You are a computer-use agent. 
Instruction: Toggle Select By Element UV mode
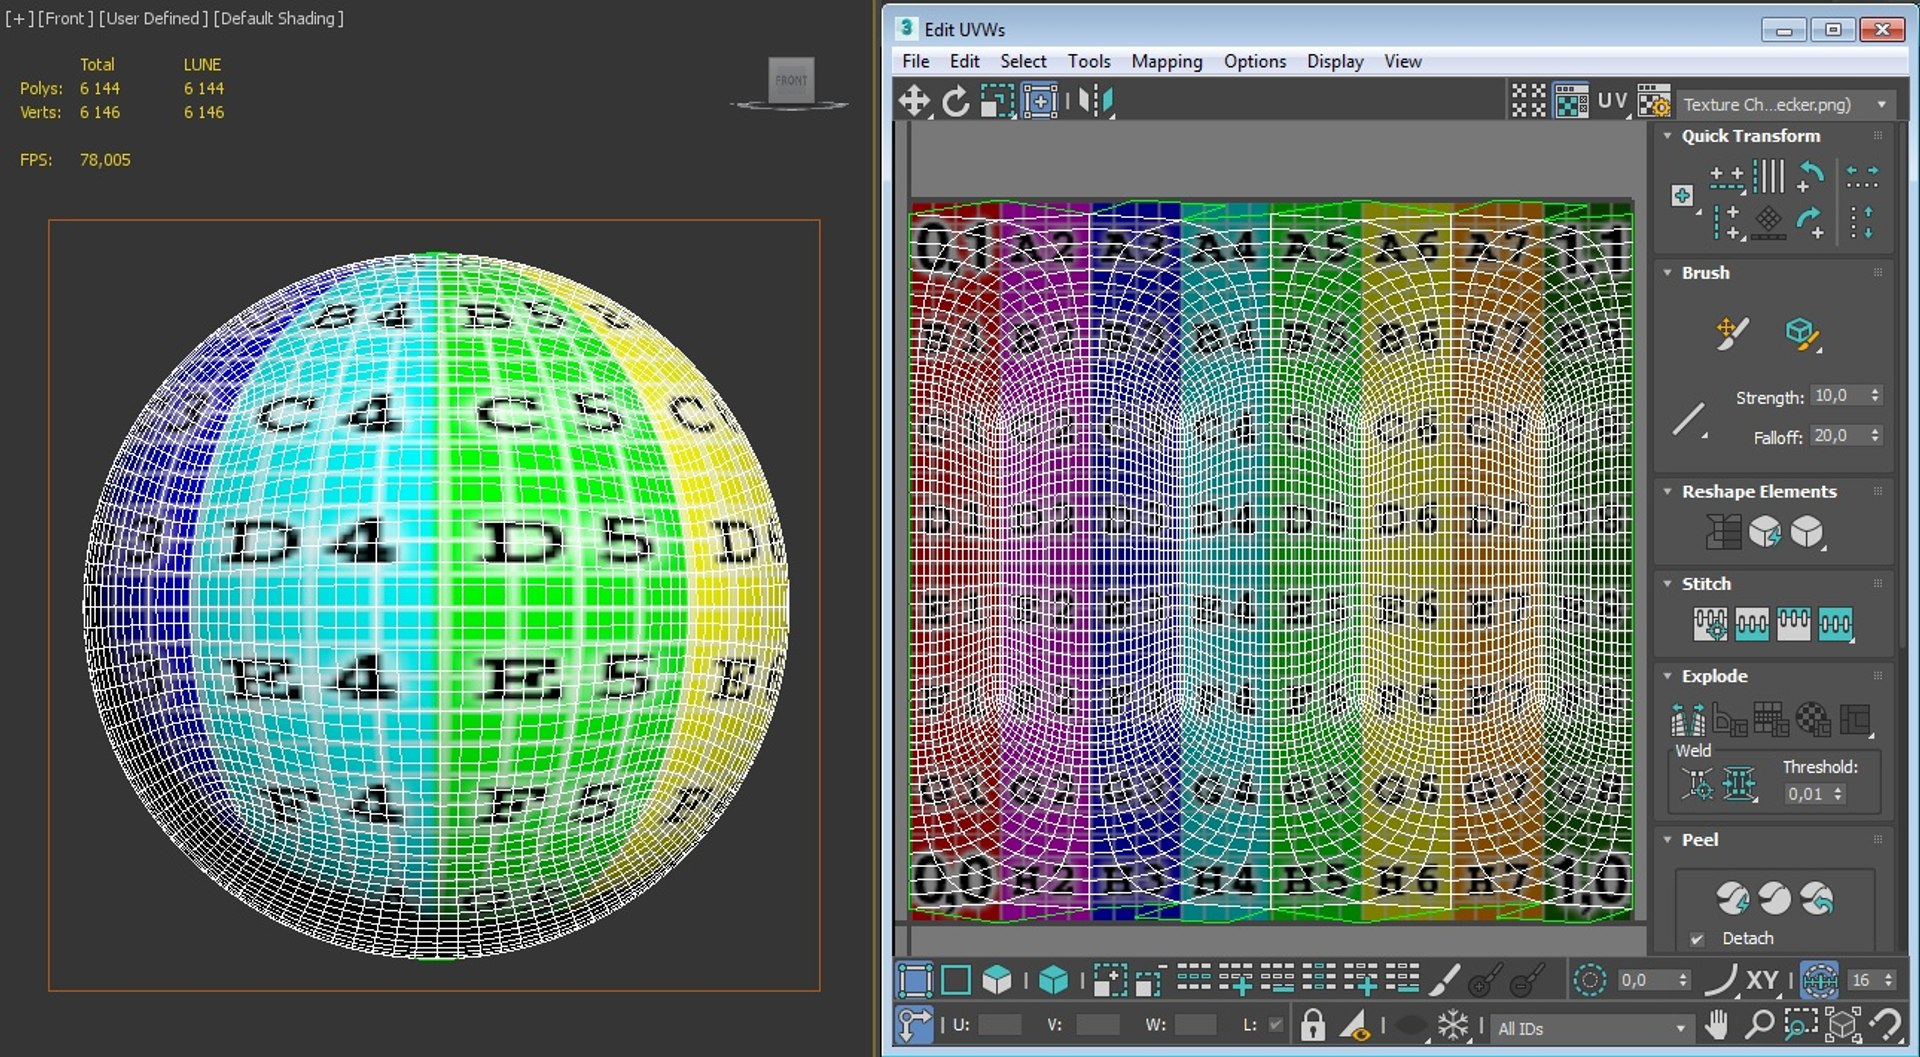[x=1053, y=980]
